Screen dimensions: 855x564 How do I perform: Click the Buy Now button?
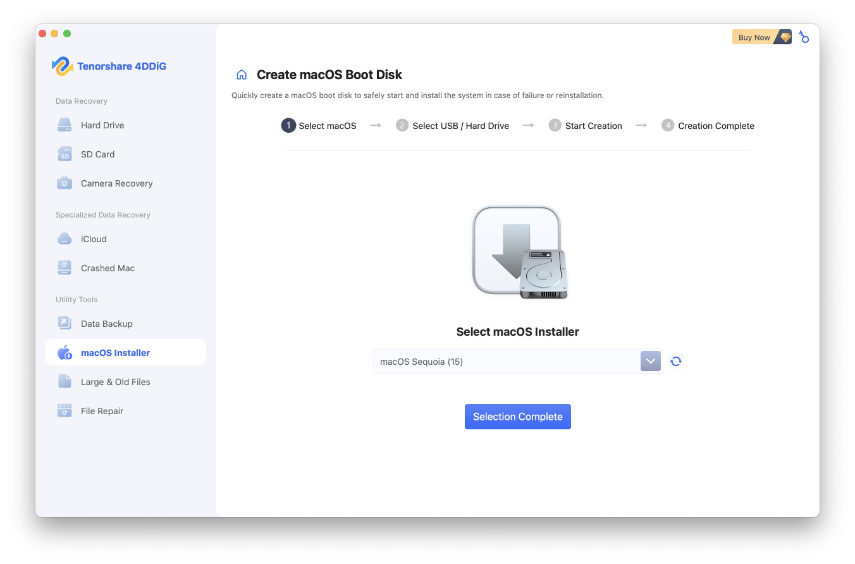[x=761, y=37]
